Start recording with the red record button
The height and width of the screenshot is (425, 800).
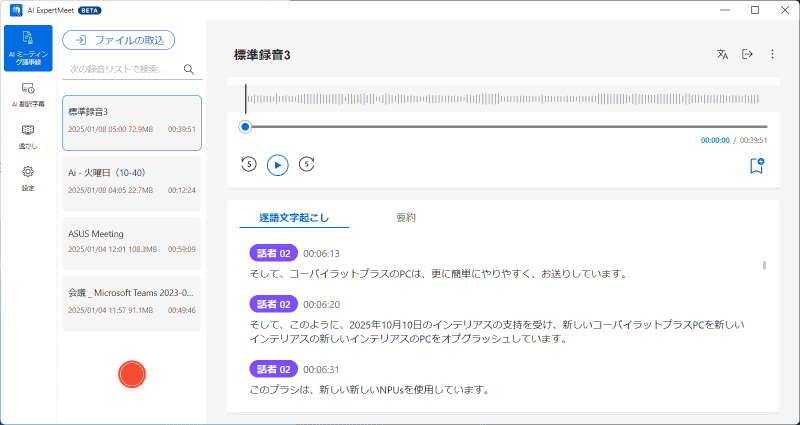pos(132,374)
